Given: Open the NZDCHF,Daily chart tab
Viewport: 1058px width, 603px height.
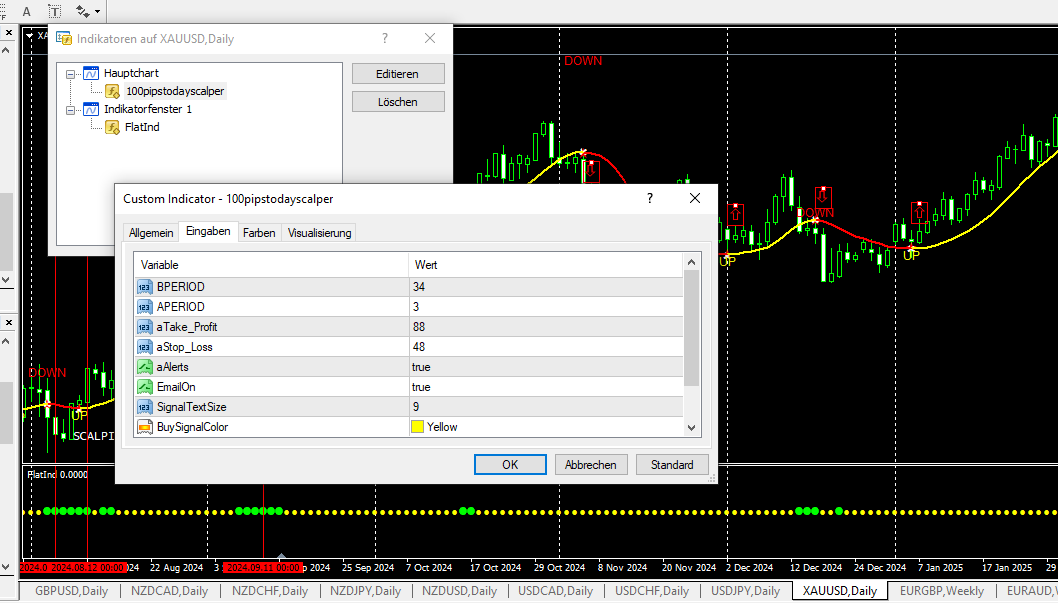Looking at the screenshot, I should click(270, 591).
